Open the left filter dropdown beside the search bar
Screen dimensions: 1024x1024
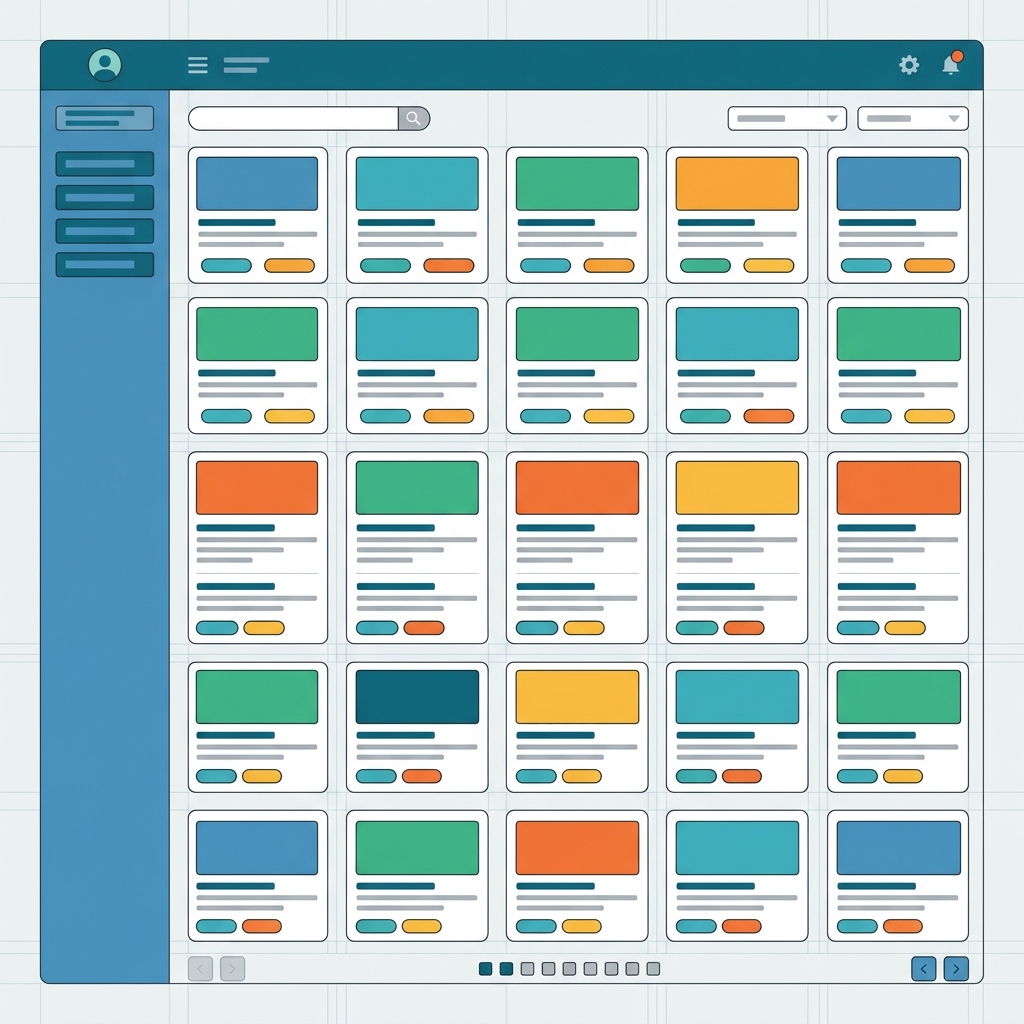(787, 118)
